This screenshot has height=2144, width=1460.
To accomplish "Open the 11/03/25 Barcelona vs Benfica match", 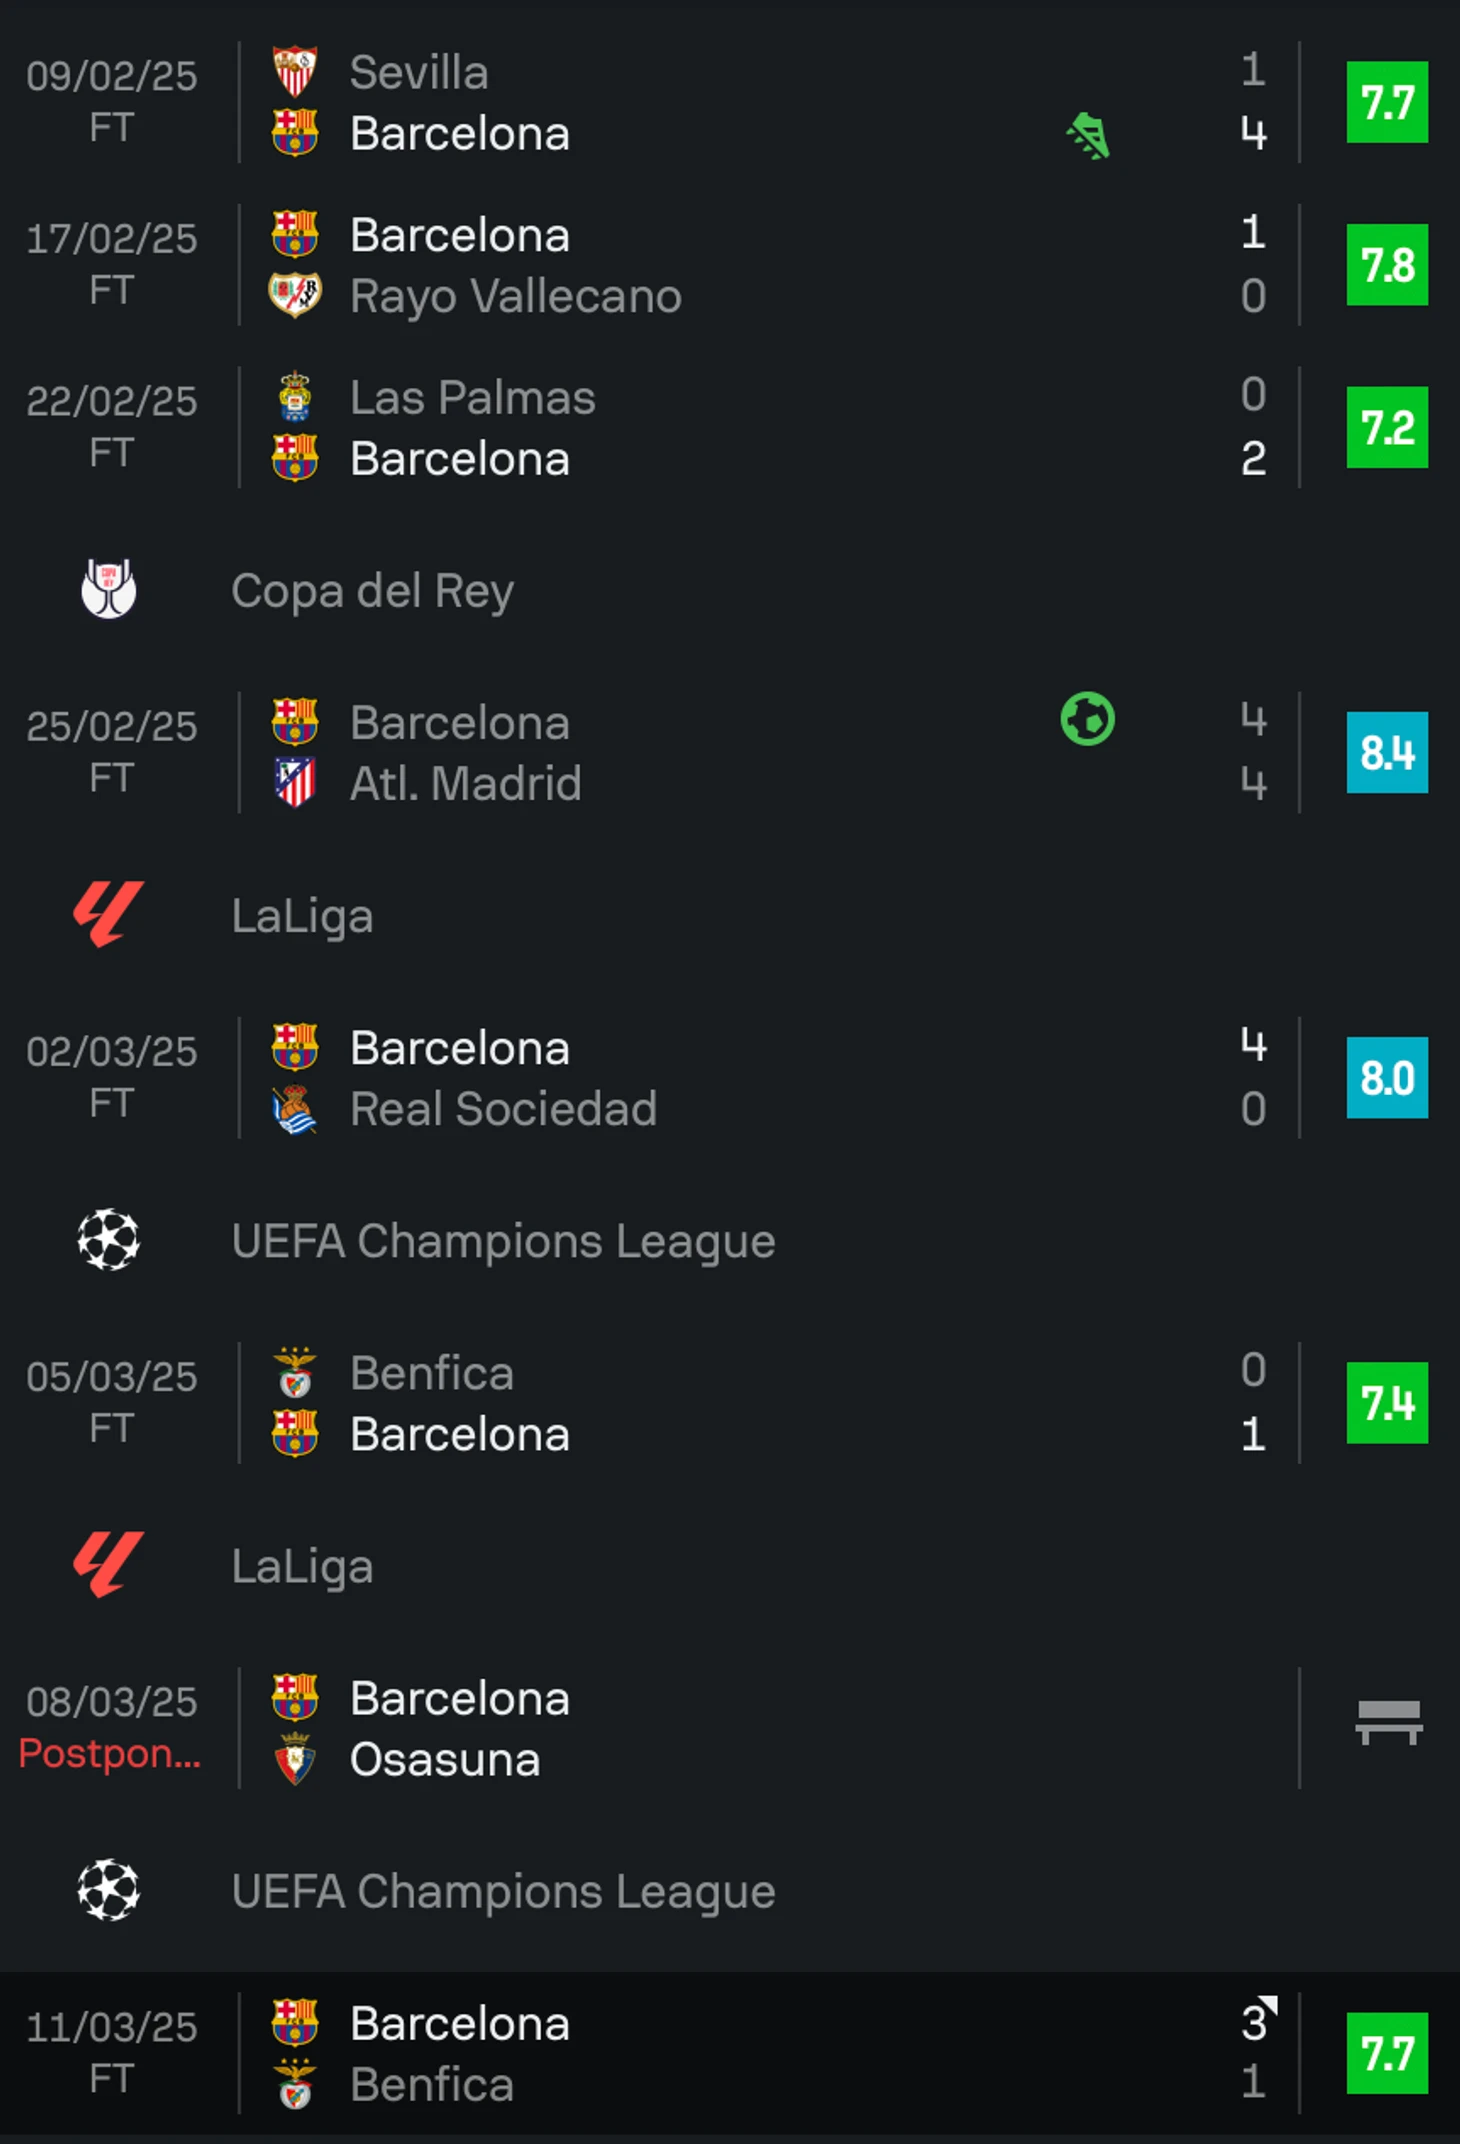I will tap(700, 2054).
